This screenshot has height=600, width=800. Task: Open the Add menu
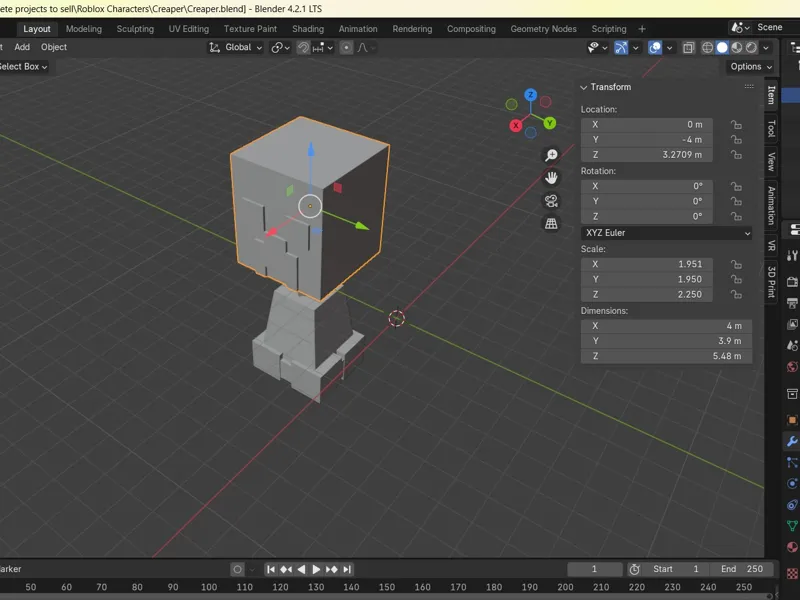tap(22, 47)
